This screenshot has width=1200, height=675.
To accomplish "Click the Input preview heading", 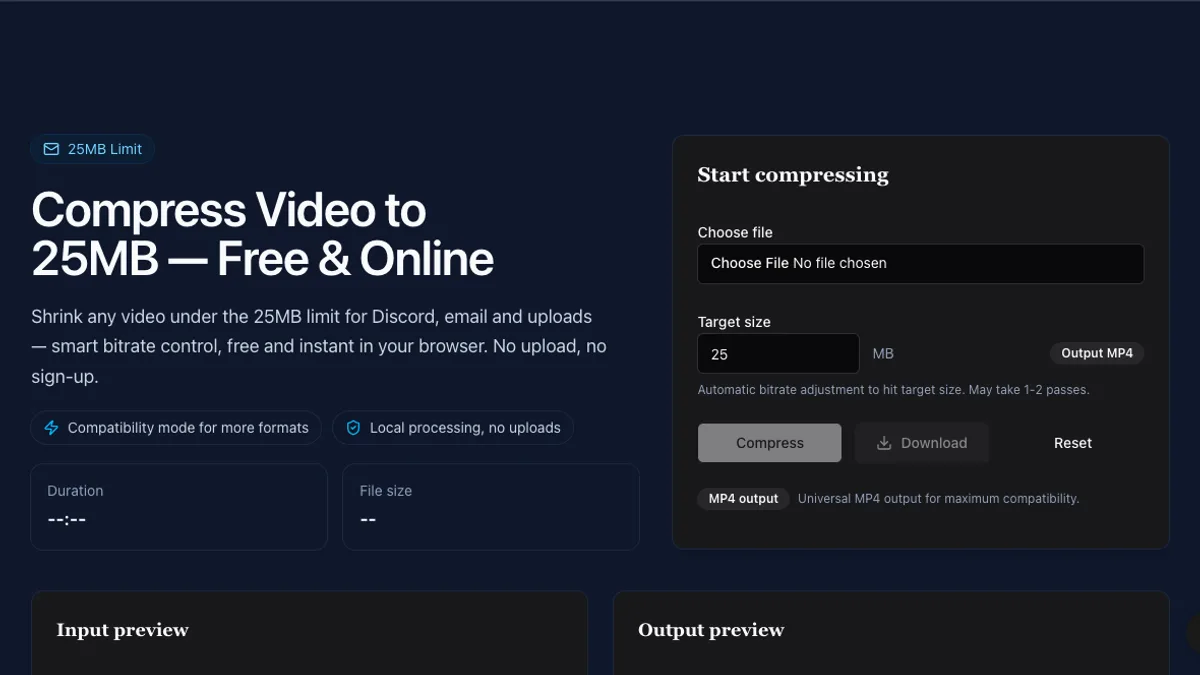I will tap(123, 630).
